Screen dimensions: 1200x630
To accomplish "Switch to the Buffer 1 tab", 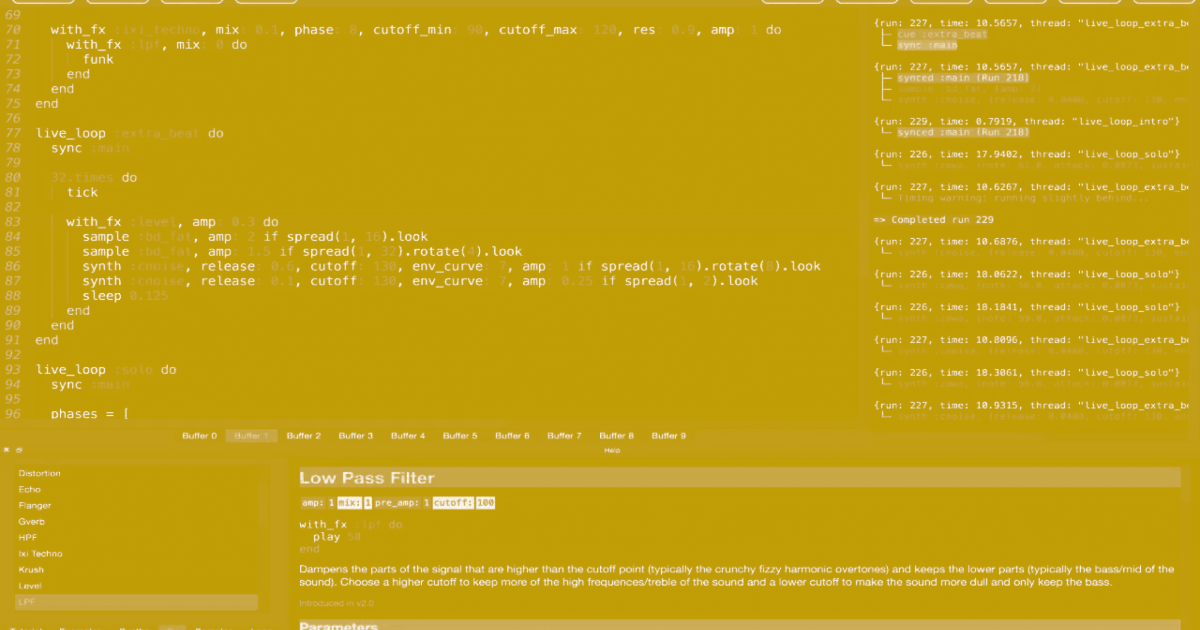I will 251,436.
